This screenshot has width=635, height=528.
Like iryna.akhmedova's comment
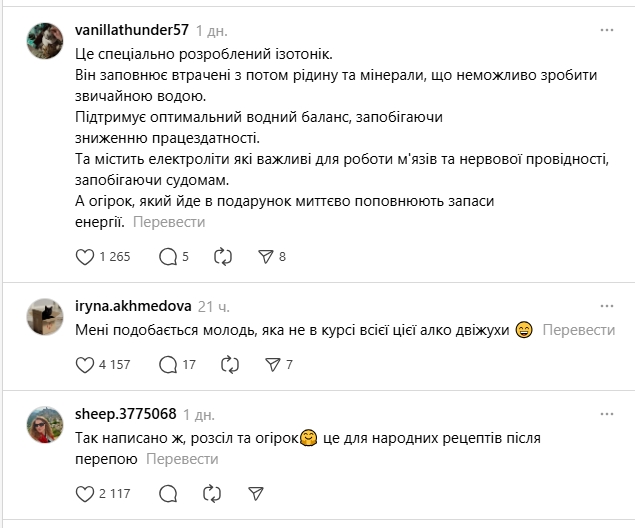[85, 364]
